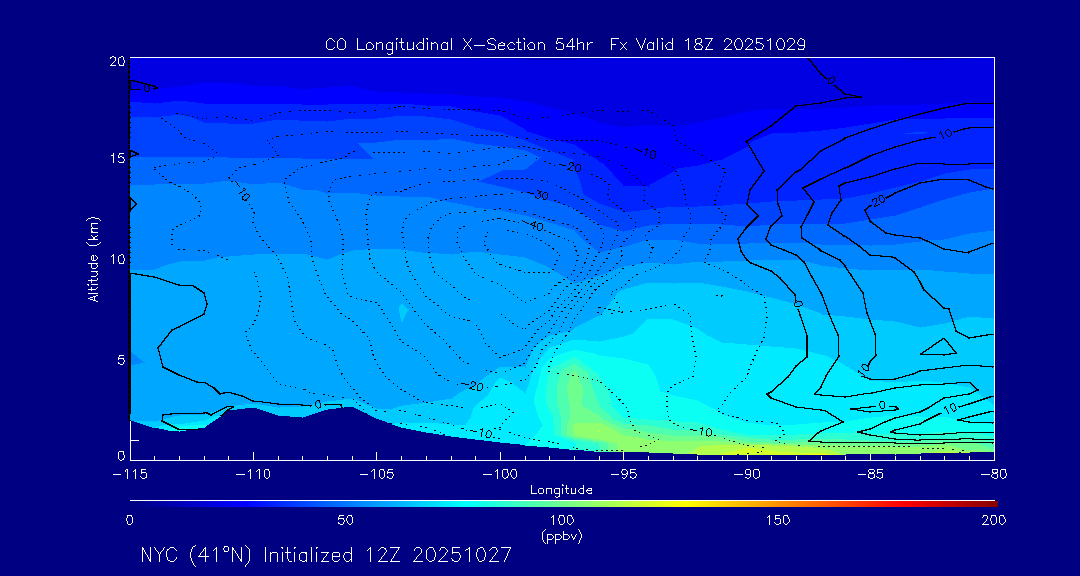This screenshot has width=1080, height=576.
Task: Click the contour label marked 40
Action: [x=536, y=227]
